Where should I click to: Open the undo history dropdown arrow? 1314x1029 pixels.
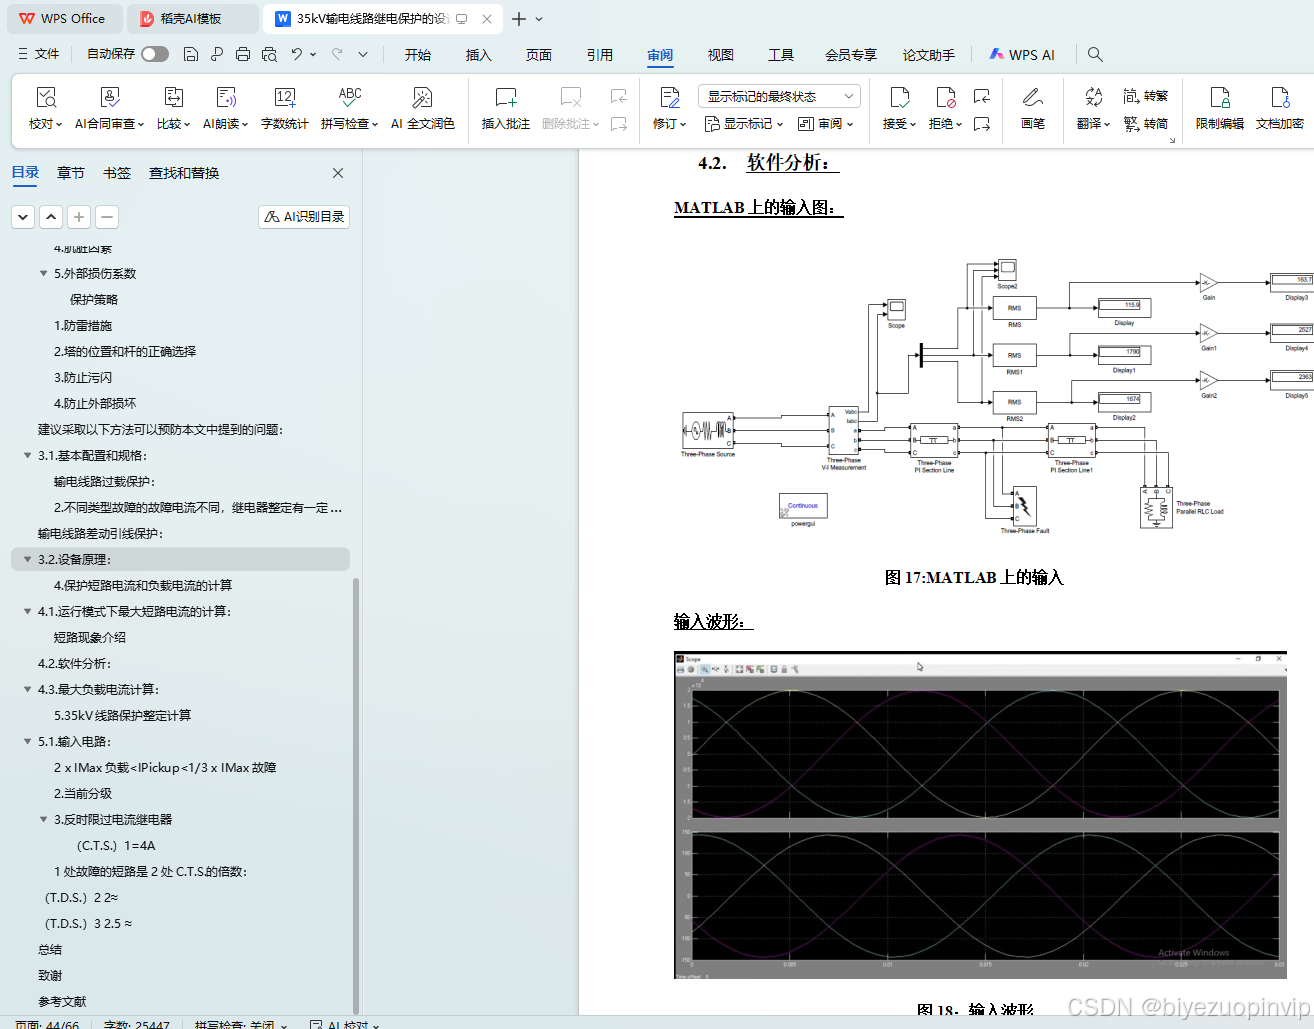click(x=313, y=54)
